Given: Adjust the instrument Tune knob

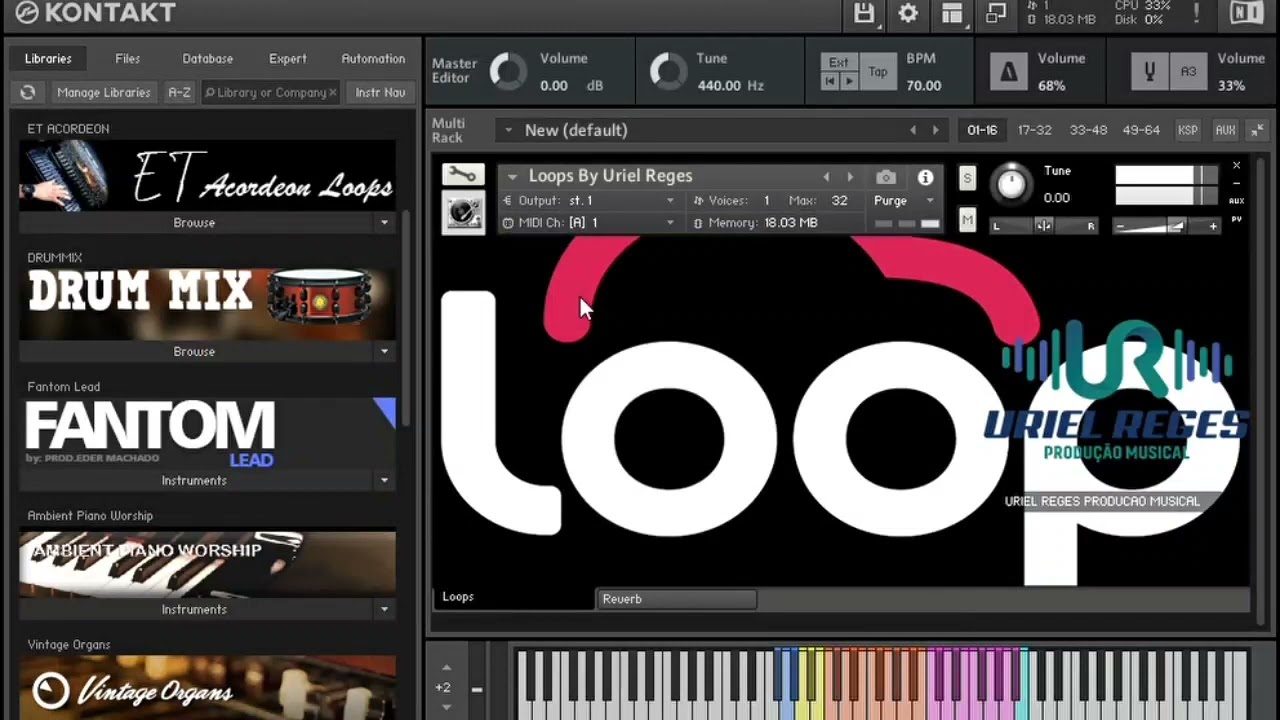Looking at the screenshot, I should pos(1011,183).
